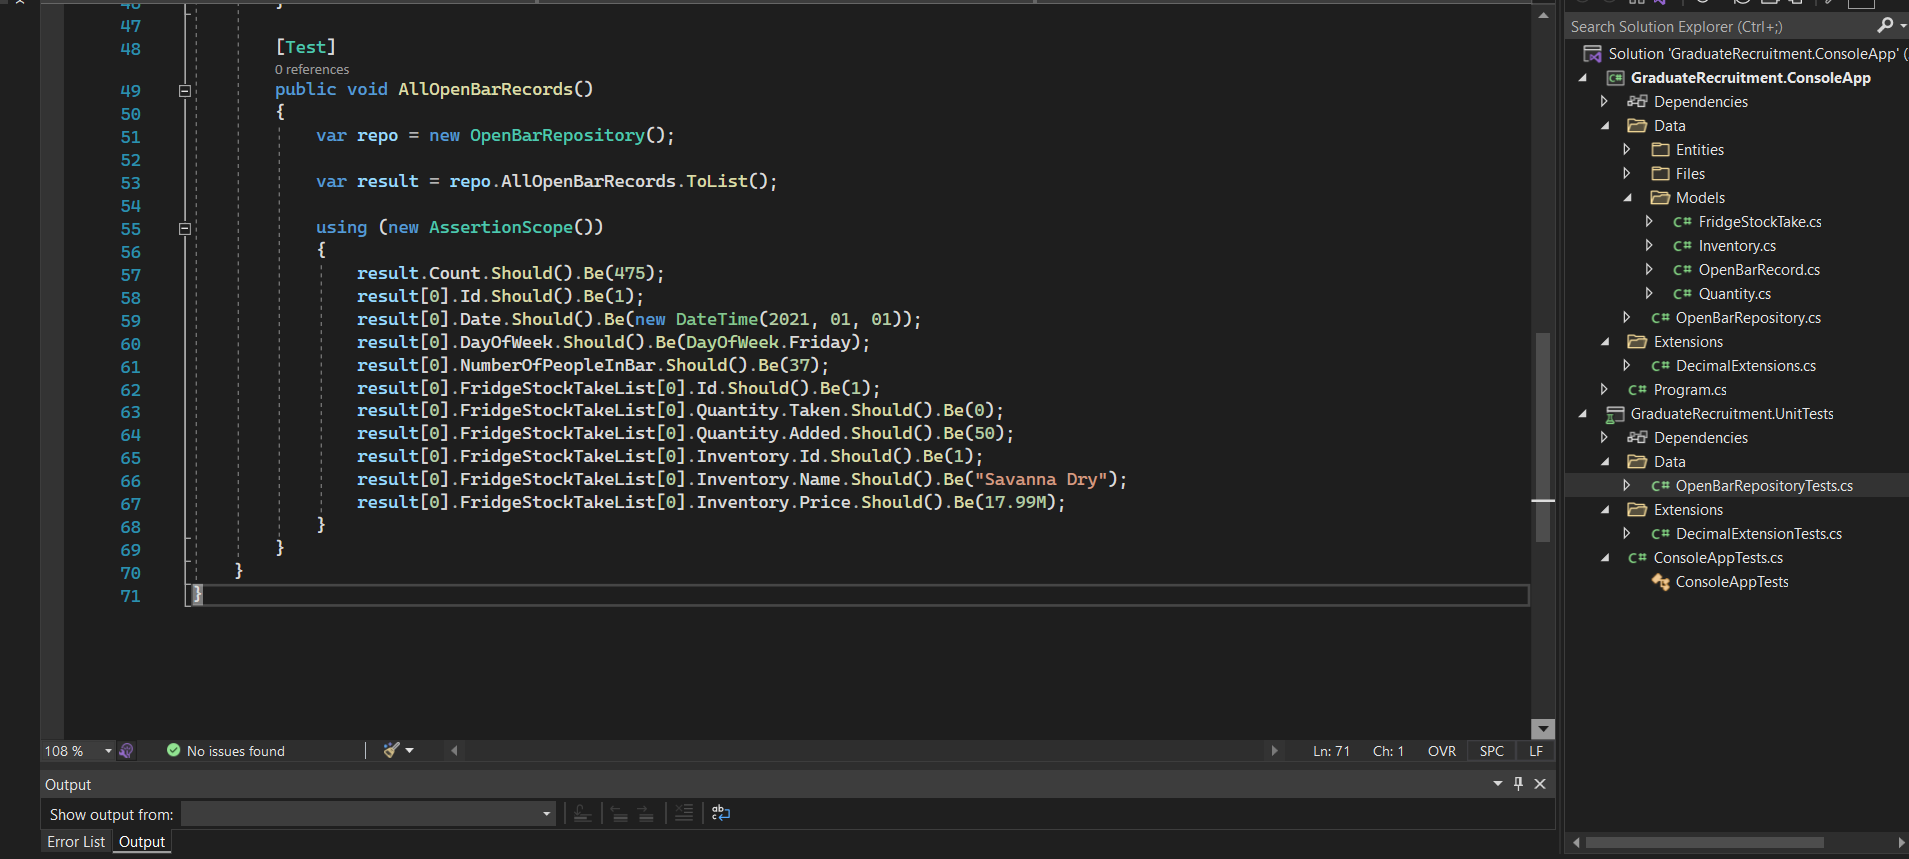The width and height of the screenshot is (1909, 859).
Task: Select Quantity.cs file
Action: [1734, 294]
